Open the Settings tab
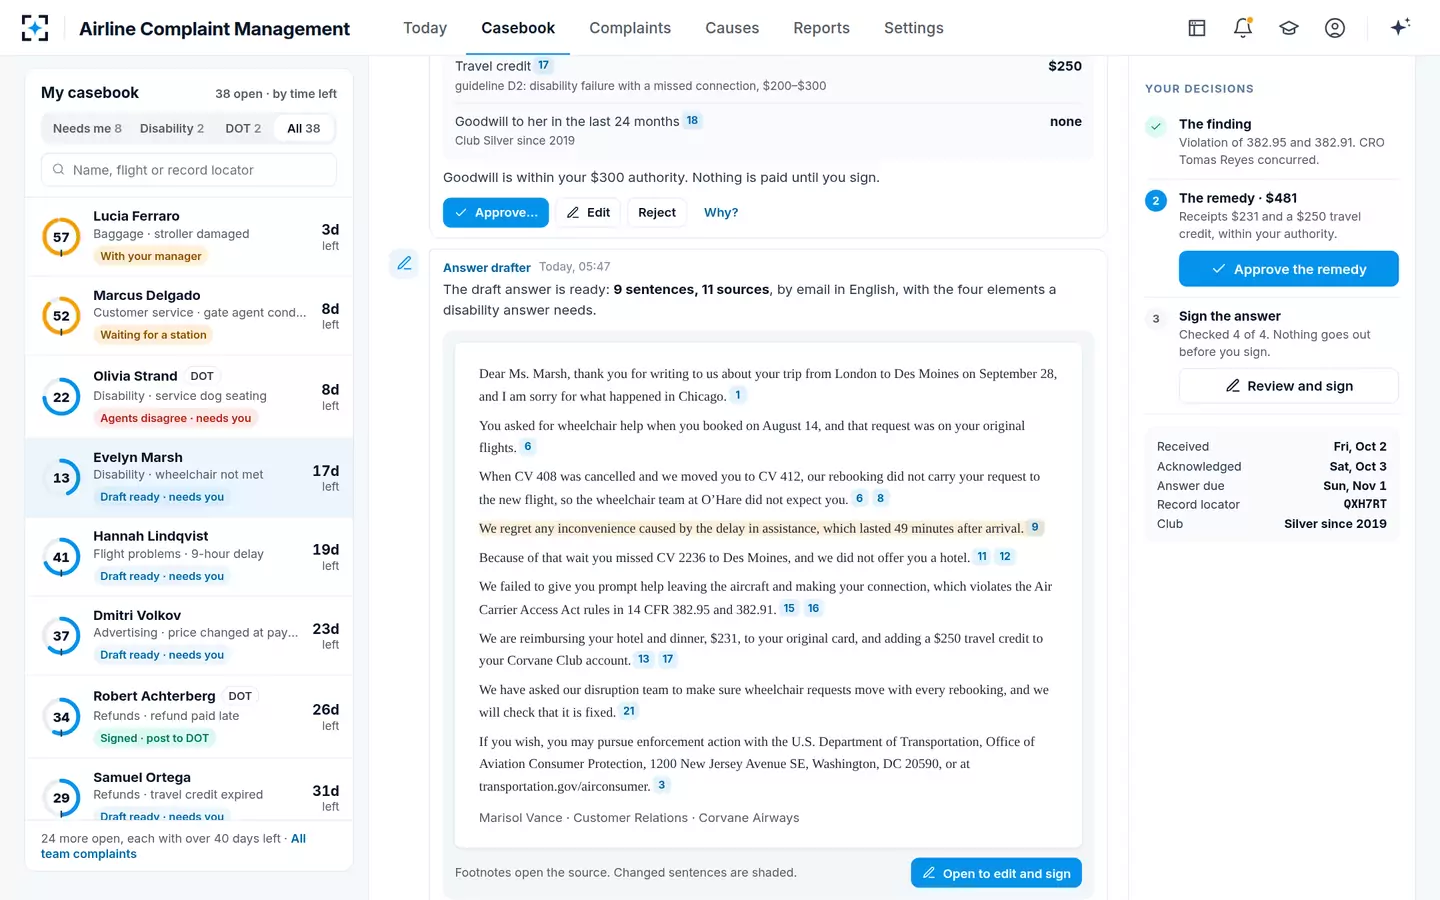Image resolution: width=1440 pixels, height=900 pixels. [x=914, y=28]
